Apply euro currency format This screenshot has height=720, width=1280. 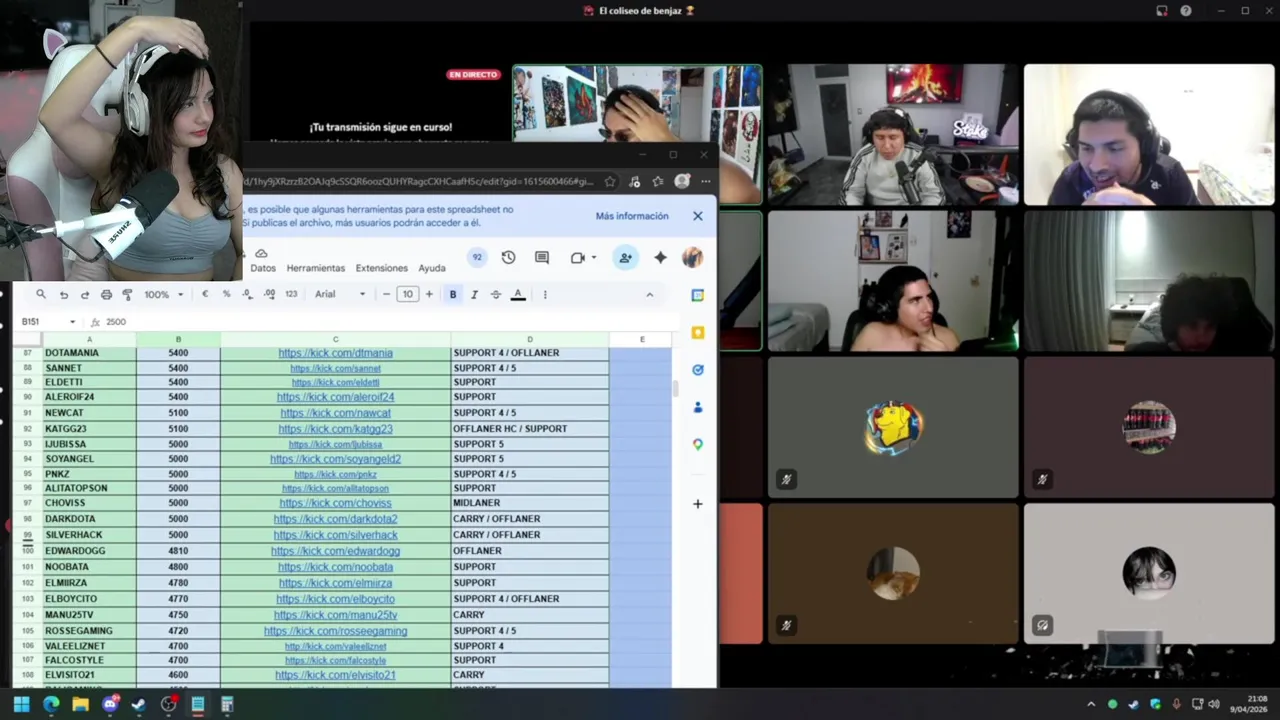(x=205, y=294)
